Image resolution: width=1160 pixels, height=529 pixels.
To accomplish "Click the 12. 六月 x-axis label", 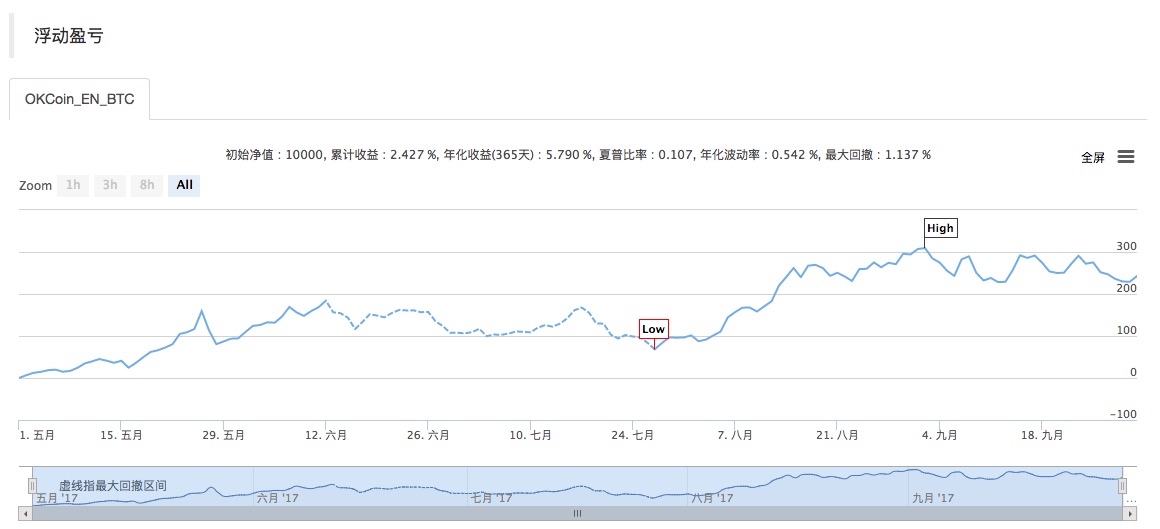I will point(328,435).
